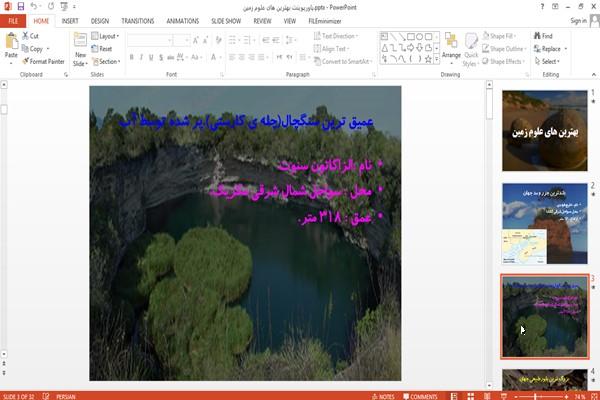Open the Shape Outline dropdown
Viewport: 600px width, 400px height.
coord(504,49)
